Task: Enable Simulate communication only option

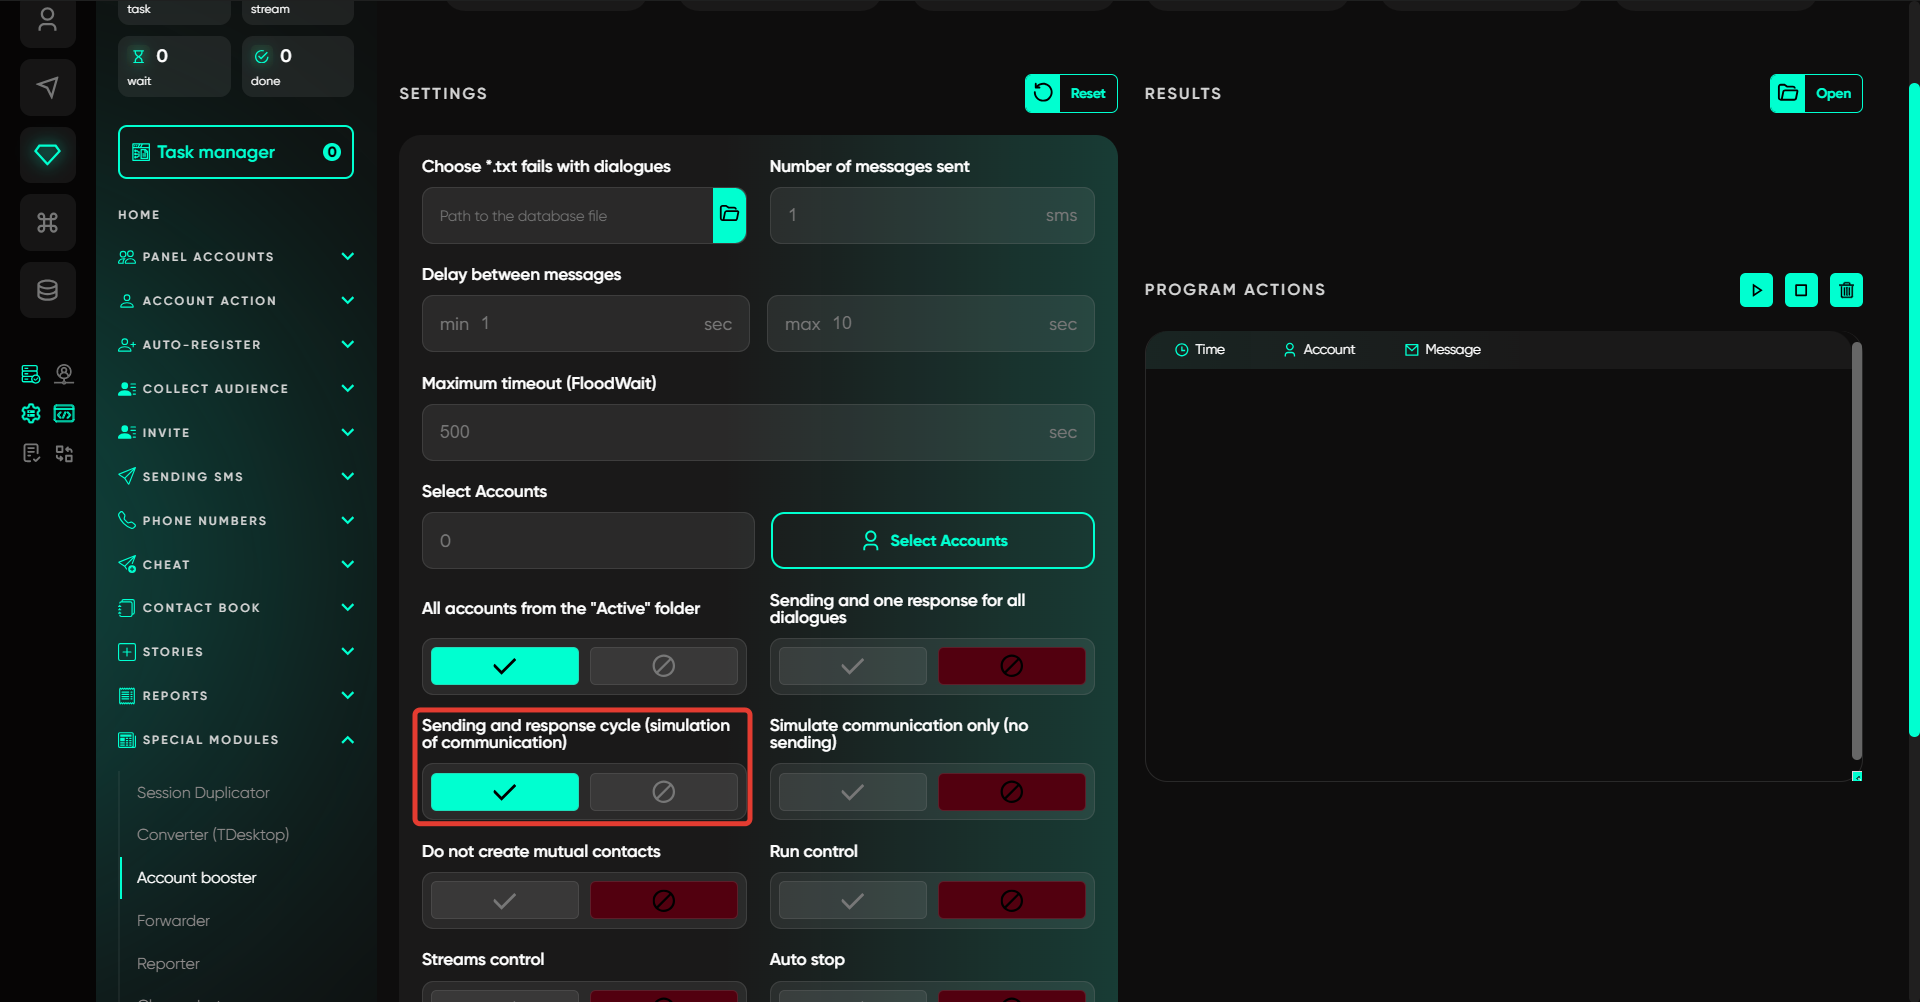Action: click(x=852, y=792)
